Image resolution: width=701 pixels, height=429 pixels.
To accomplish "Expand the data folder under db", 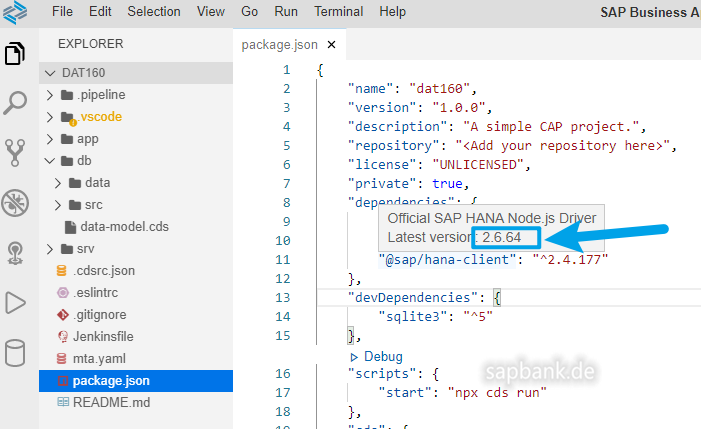I will coord(58,183).
